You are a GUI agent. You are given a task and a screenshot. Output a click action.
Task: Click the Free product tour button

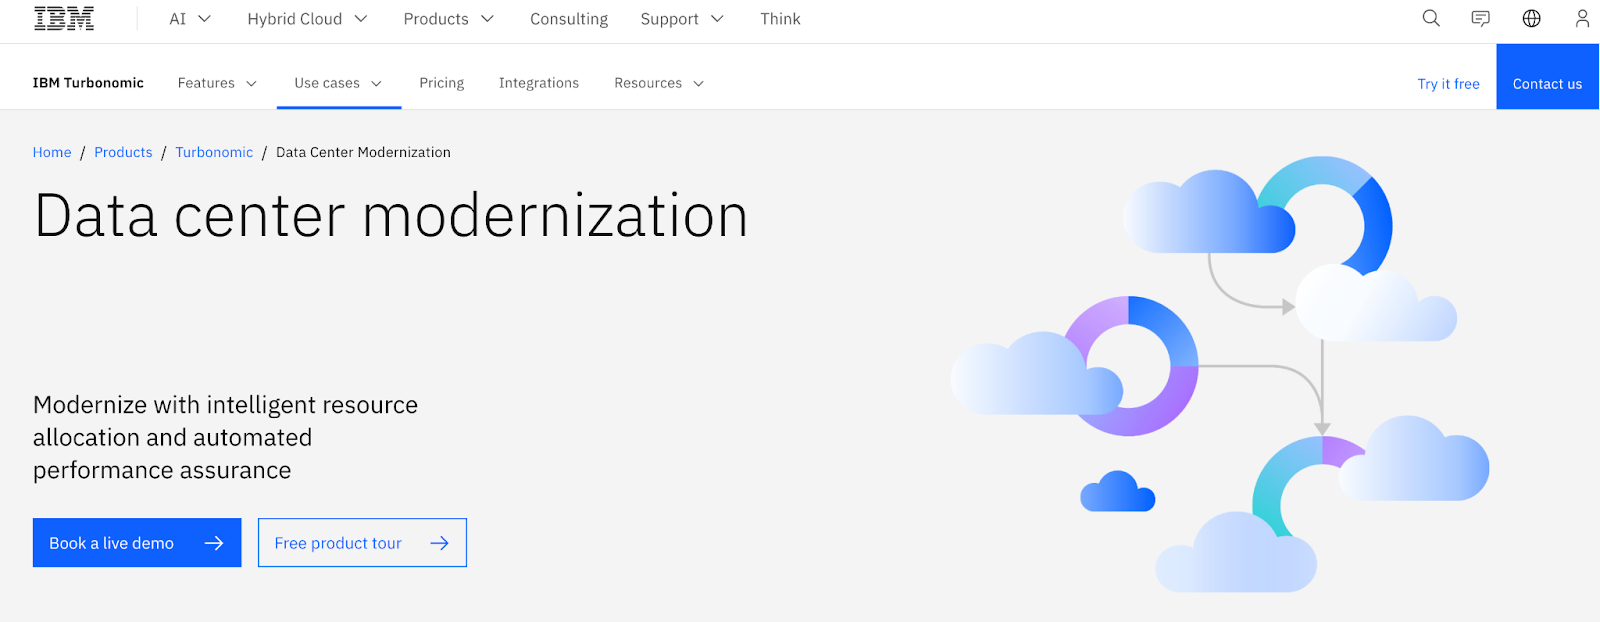pos(362,543)
